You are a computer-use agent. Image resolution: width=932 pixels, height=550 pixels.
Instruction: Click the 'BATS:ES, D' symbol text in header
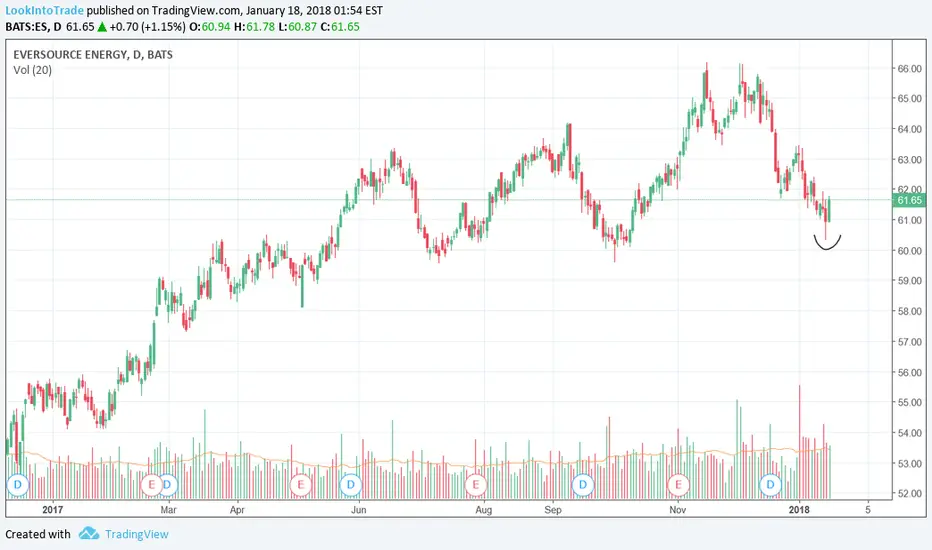pos(33,27)
